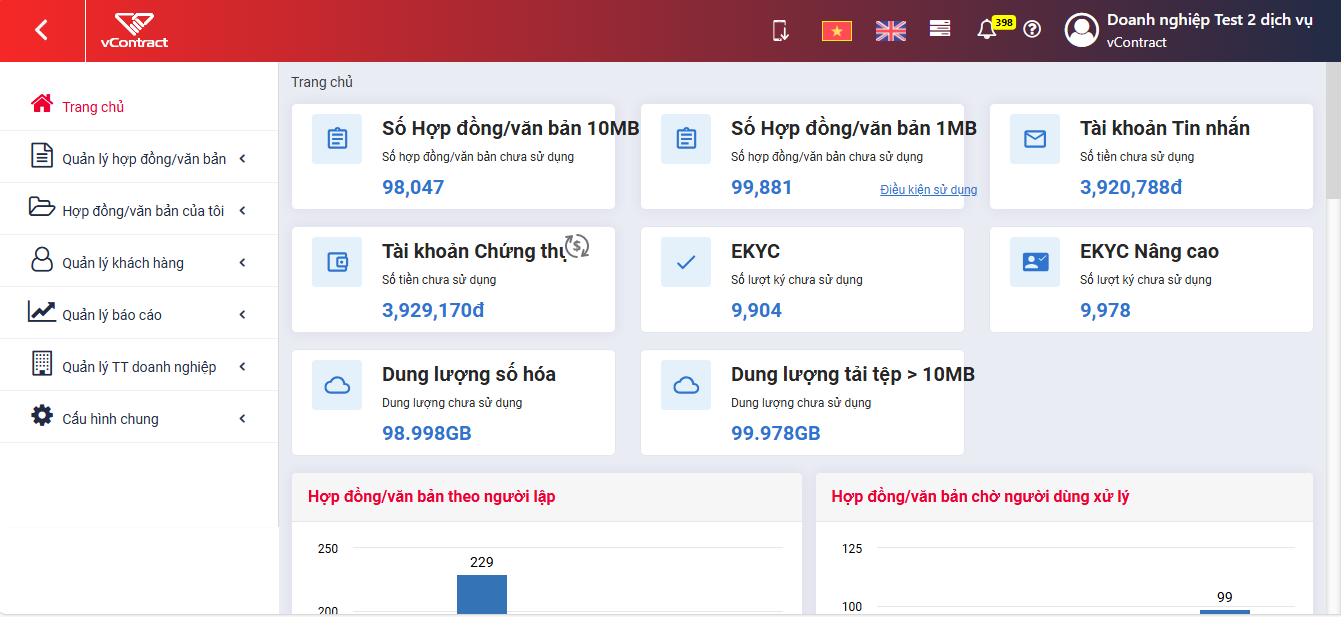Click the storage value 98.998GB
This screenshot has height=617, width=1341.
tap(427, 433)
